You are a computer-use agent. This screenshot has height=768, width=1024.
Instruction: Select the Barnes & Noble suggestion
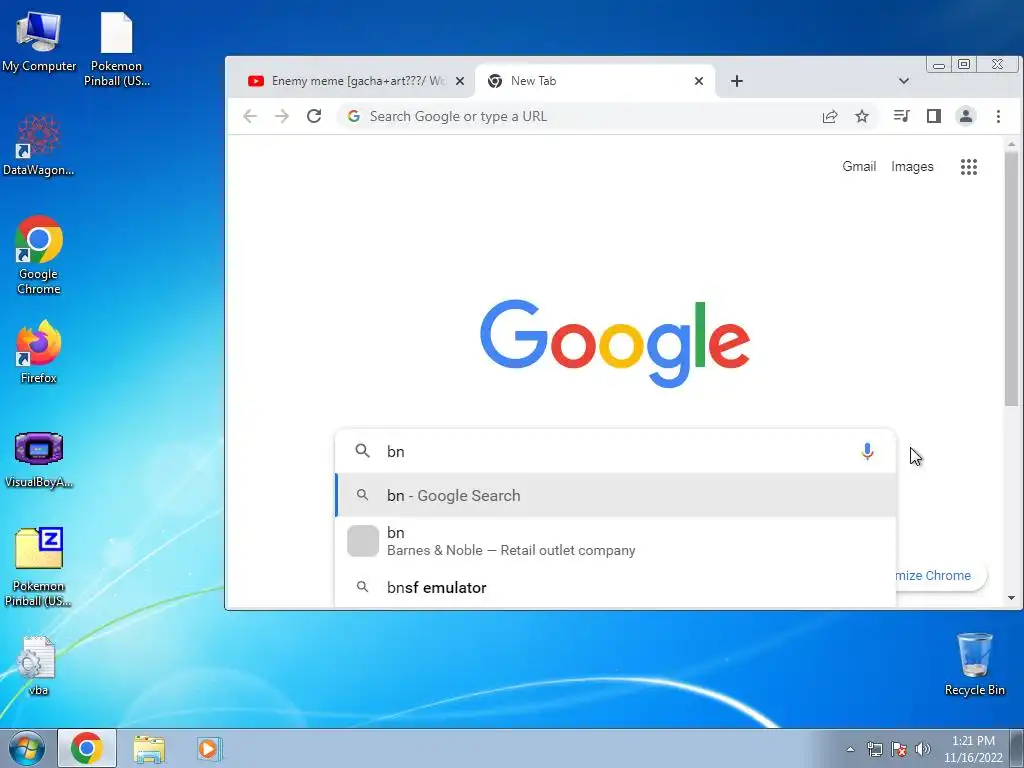[x=615, y=541]
